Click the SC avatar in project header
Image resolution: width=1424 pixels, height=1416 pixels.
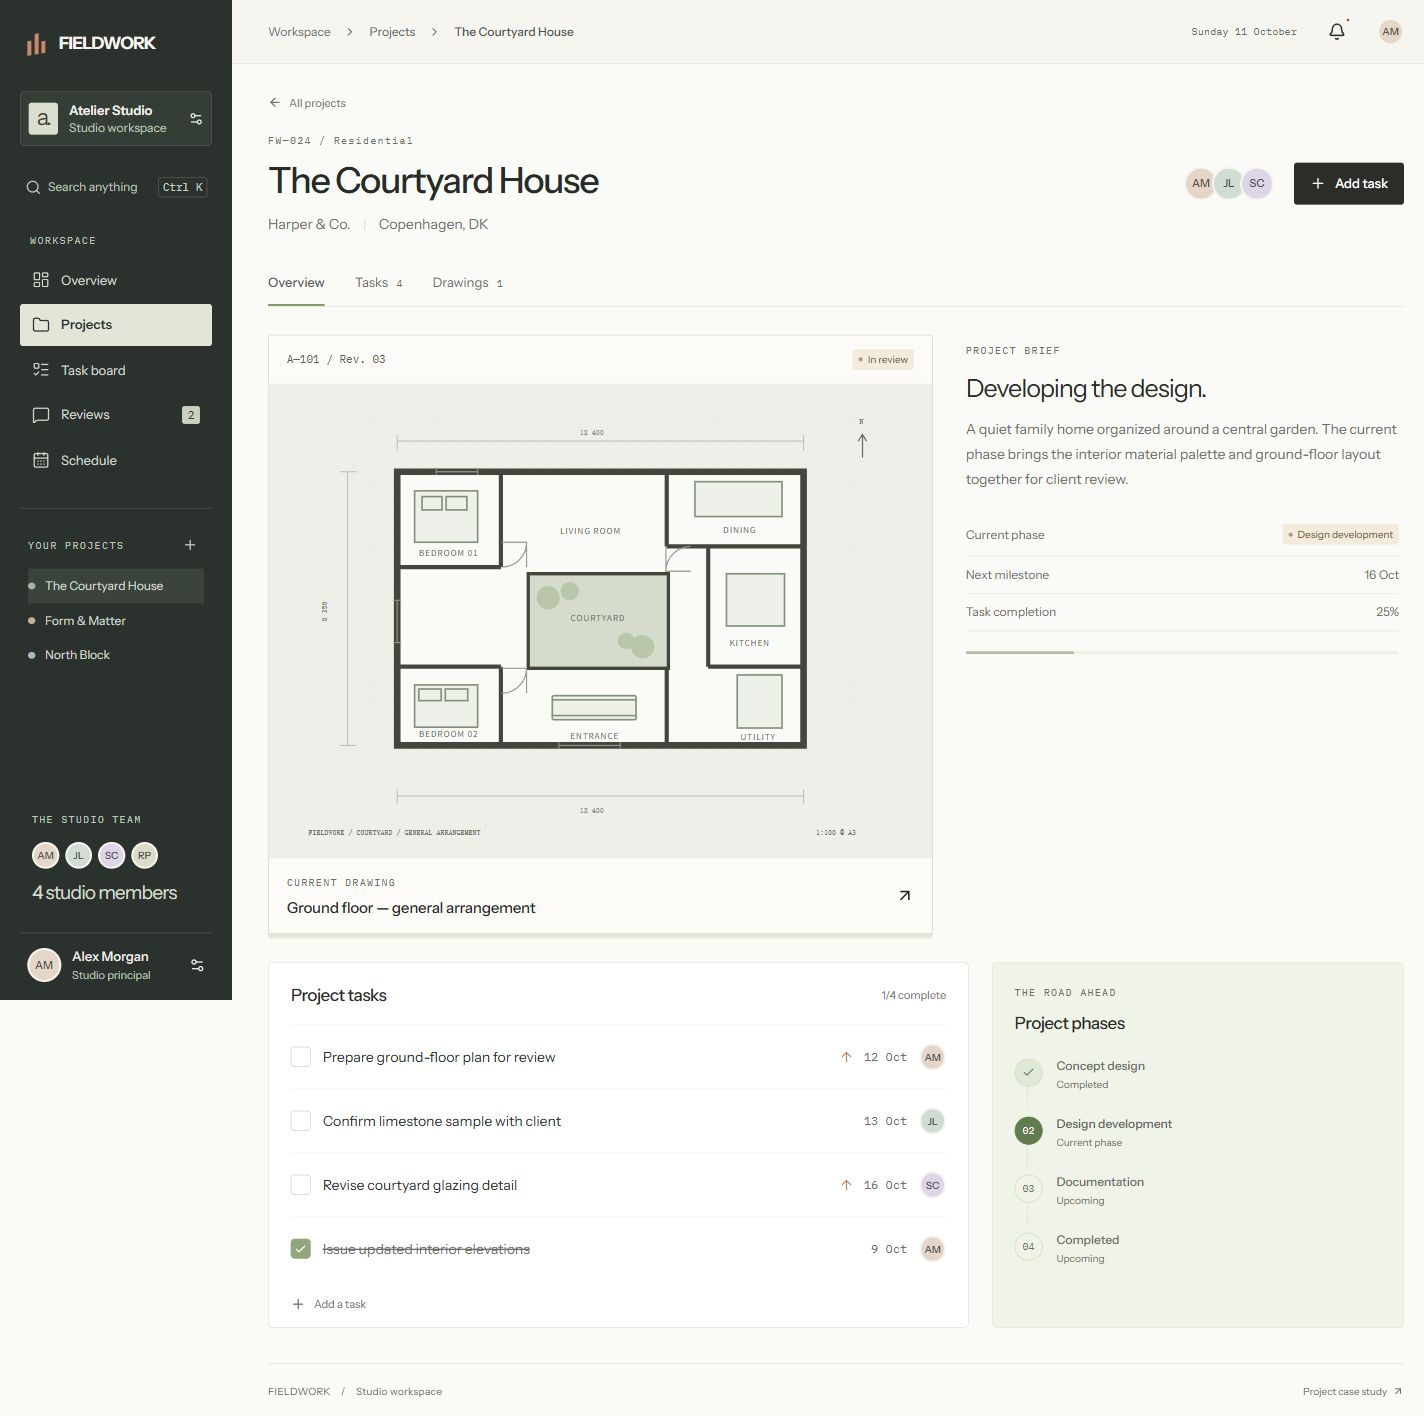pos(1257,183)
